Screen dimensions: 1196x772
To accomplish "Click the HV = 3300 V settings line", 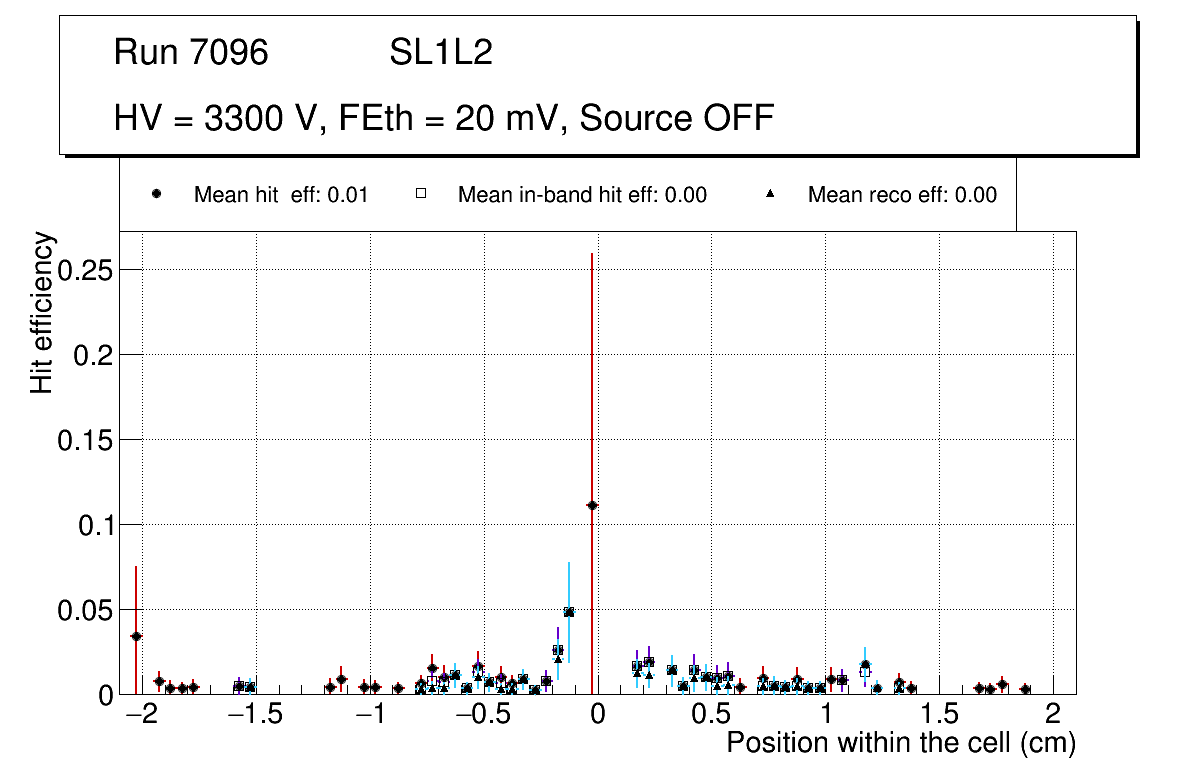I will [444, 118].
